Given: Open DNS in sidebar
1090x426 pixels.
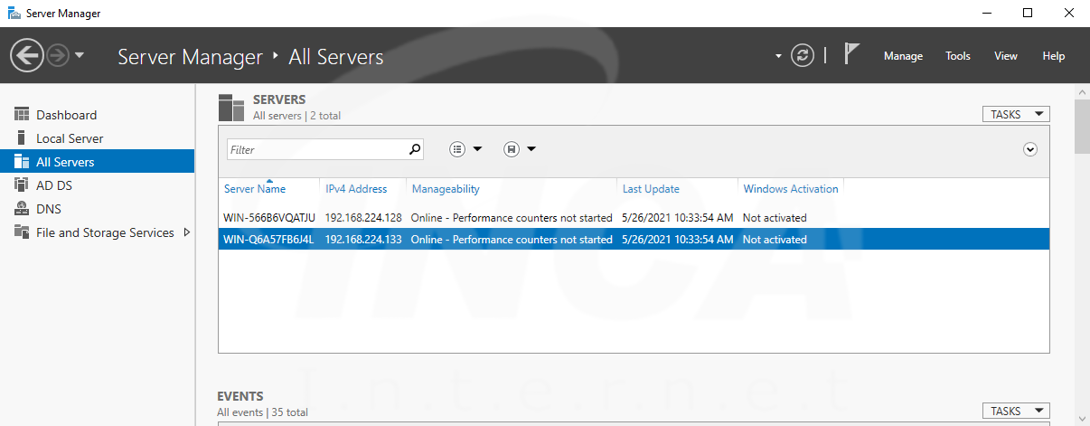Looking at the screenshot, I should coord(97,209).
